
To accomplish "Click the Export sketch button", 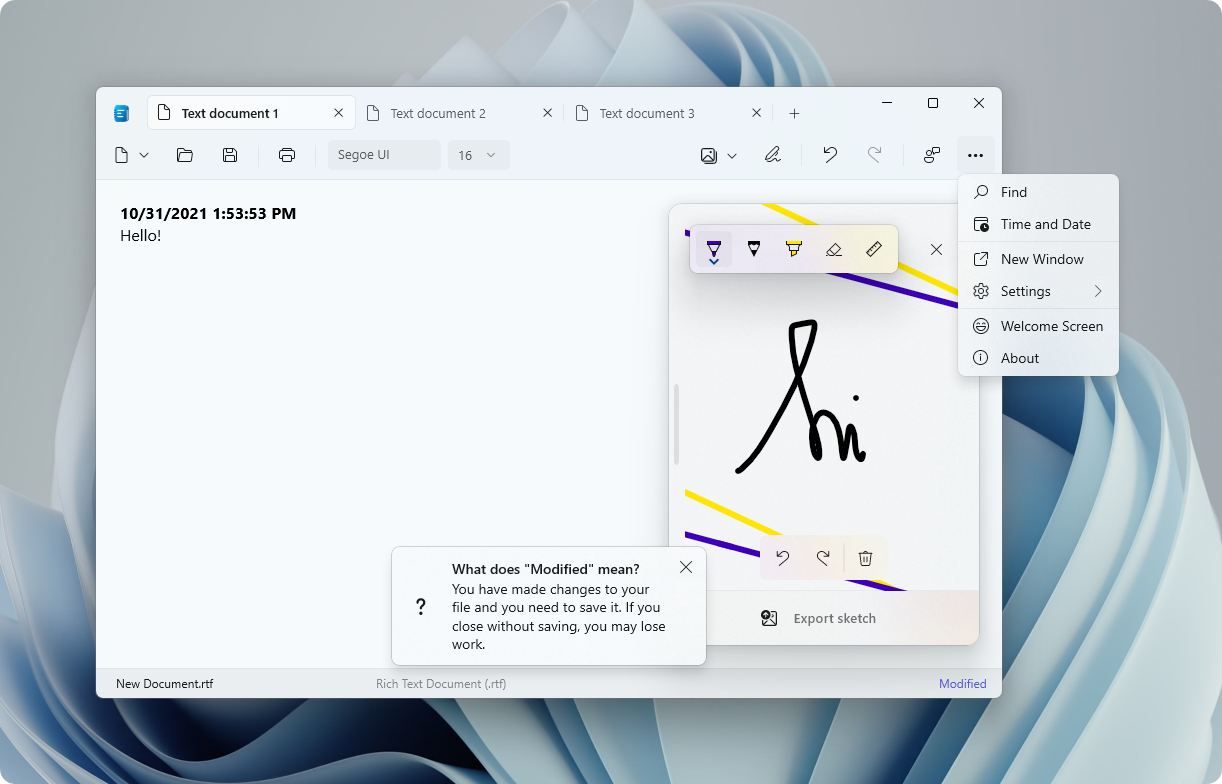I will pos(835,618).
